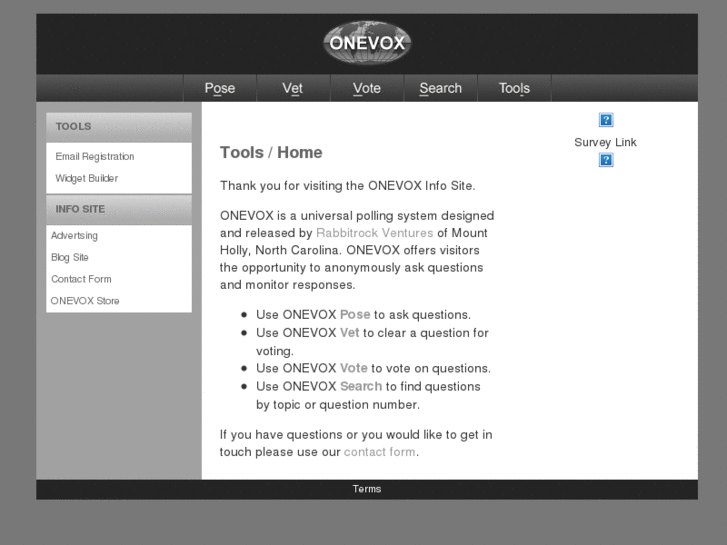Open the Vet navigation tab
Viewport: 727px width, 545px height.
tap(293, 88)
